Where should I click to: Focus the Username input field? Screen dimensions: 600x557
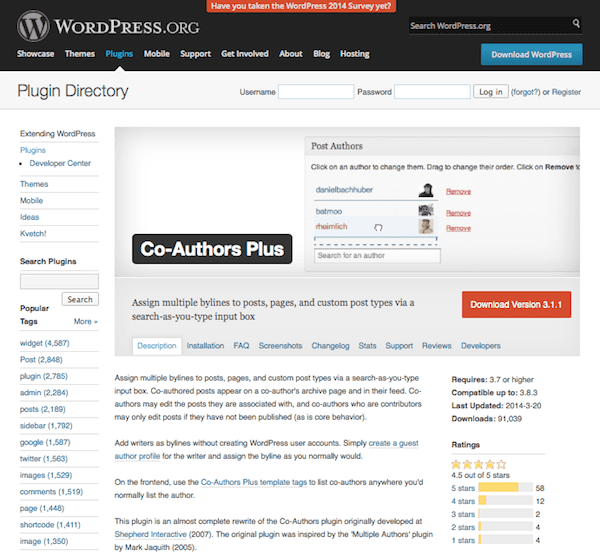click(x=315, y=92)
